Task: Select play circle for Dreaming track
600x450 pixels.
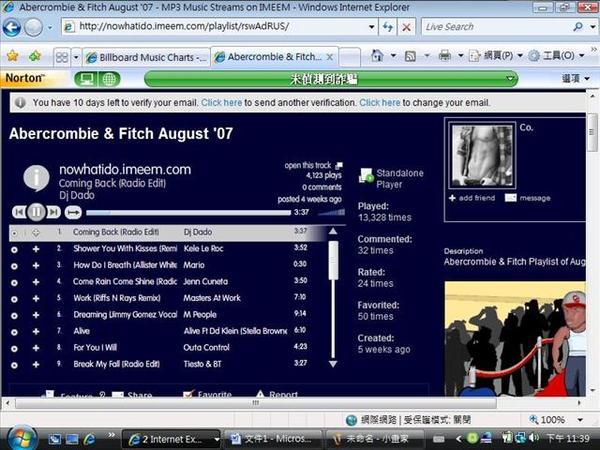Action: [x=14, y=316]
